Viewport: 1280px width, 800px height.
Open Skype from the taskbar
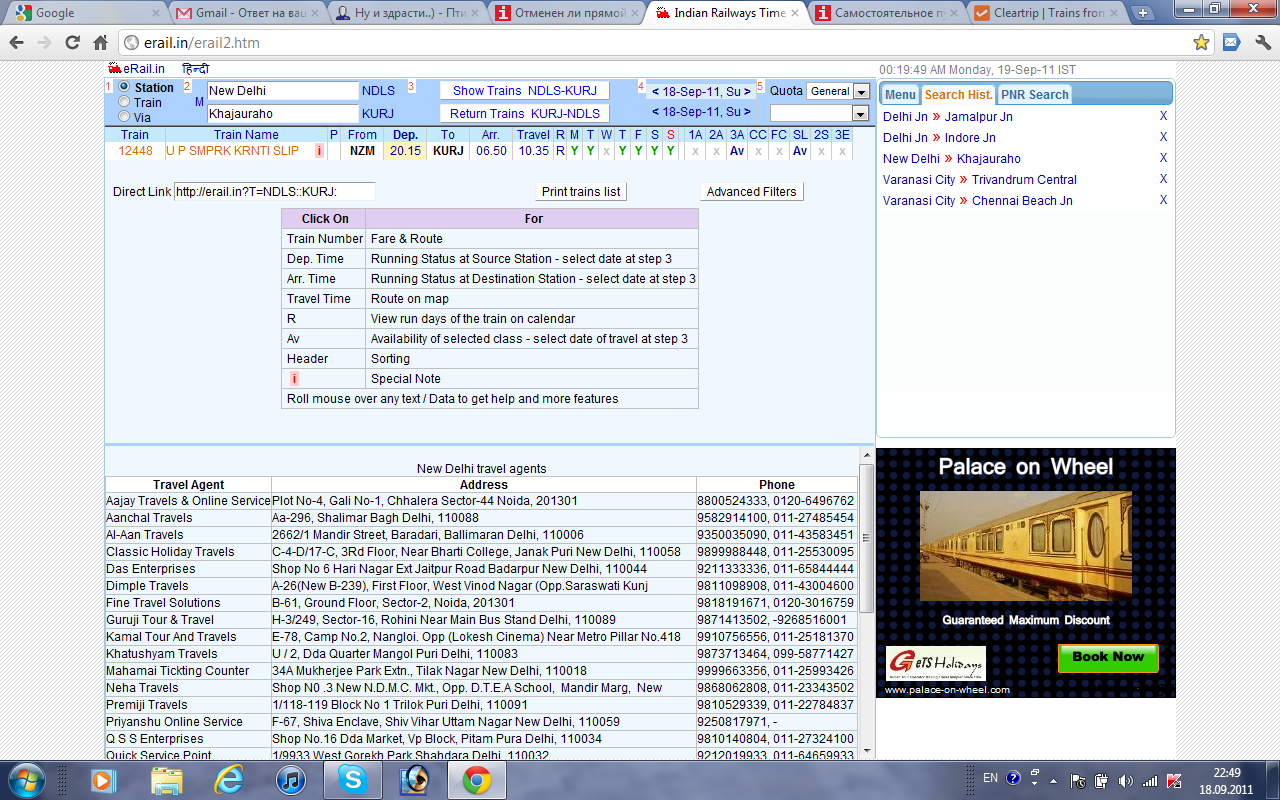[x=352, y=779]
